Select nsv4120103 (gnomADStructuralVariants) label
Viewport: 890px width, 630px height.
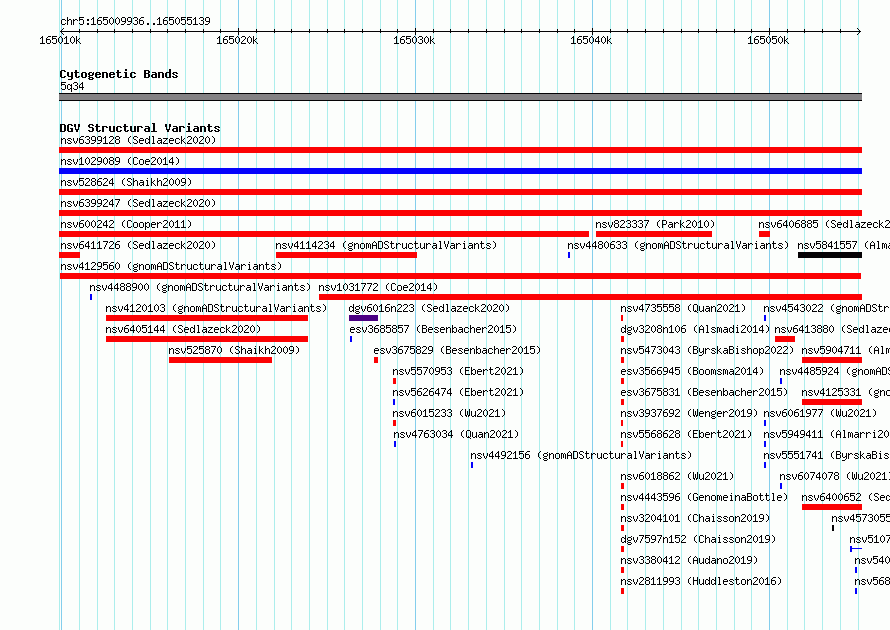click(x=216, y=308)
